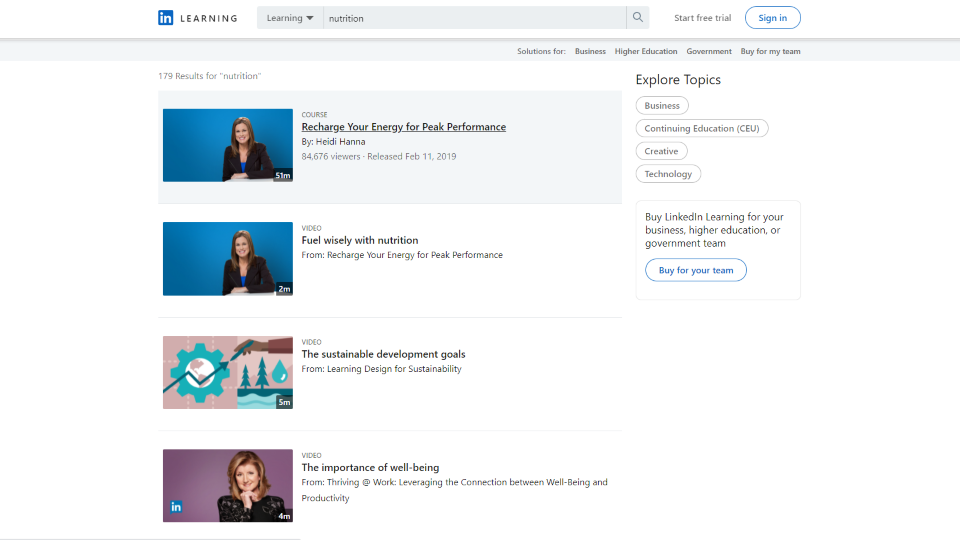This screenshot has width=960, height=540.
Task: Open The importance of well-being video
Action: tap(370, 467)
